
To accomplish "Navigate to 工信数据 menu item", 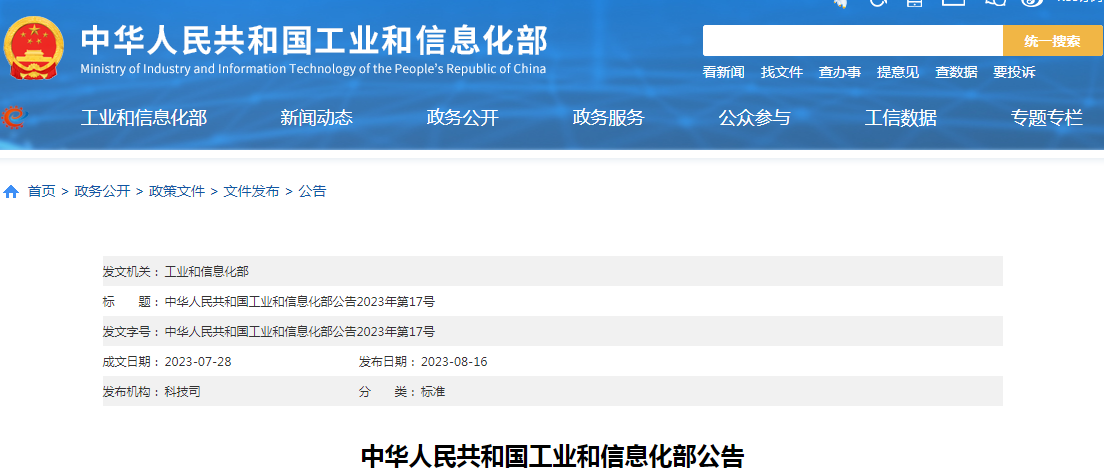I will click(x=901, y=118).
